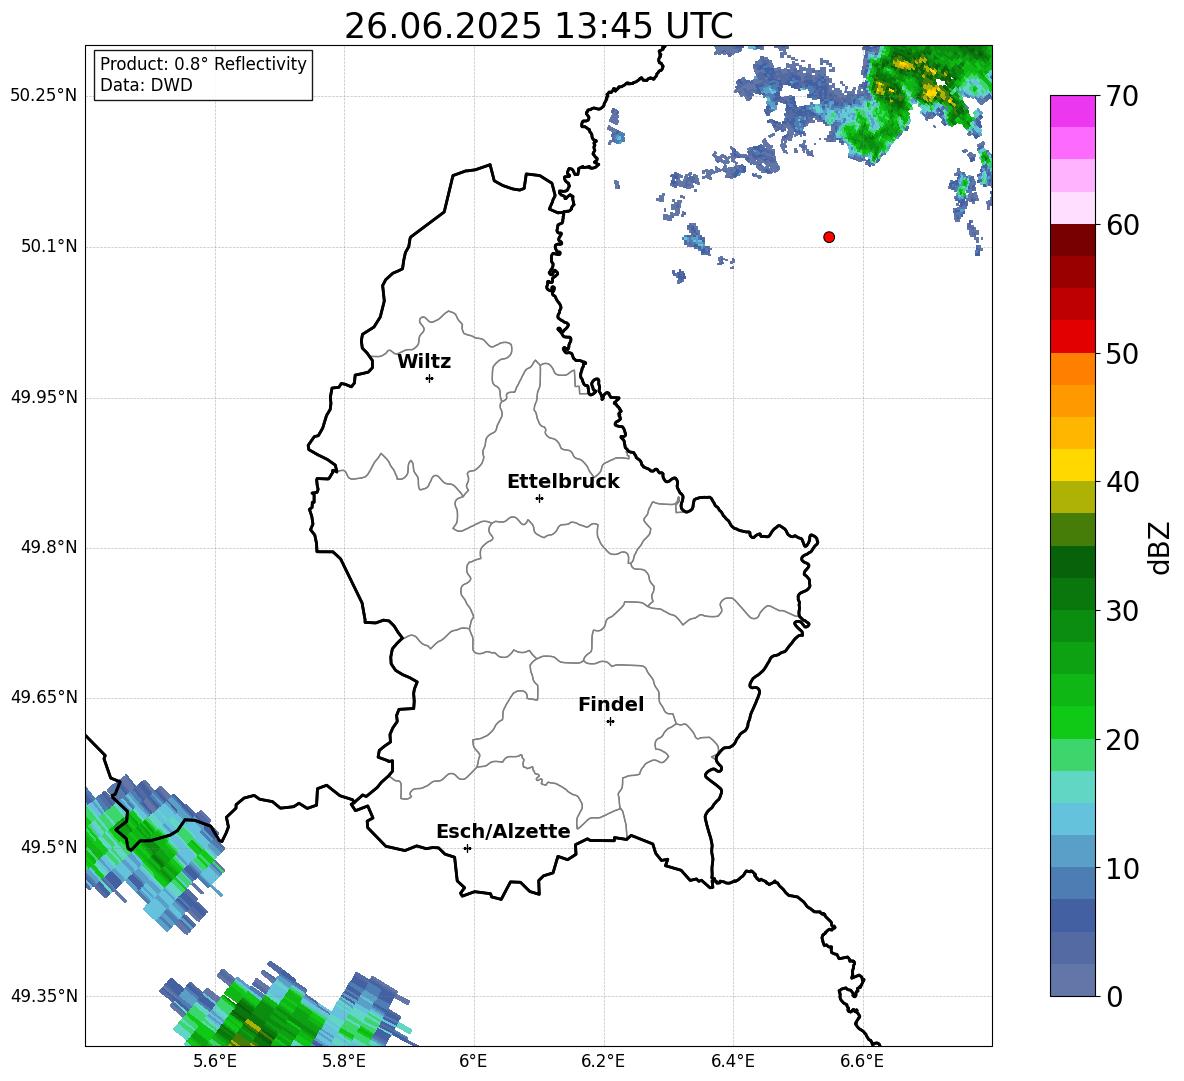Click the 49.8°N latitude label
The height and width of the screenshot is (1081, 1184).
[49, 547]
